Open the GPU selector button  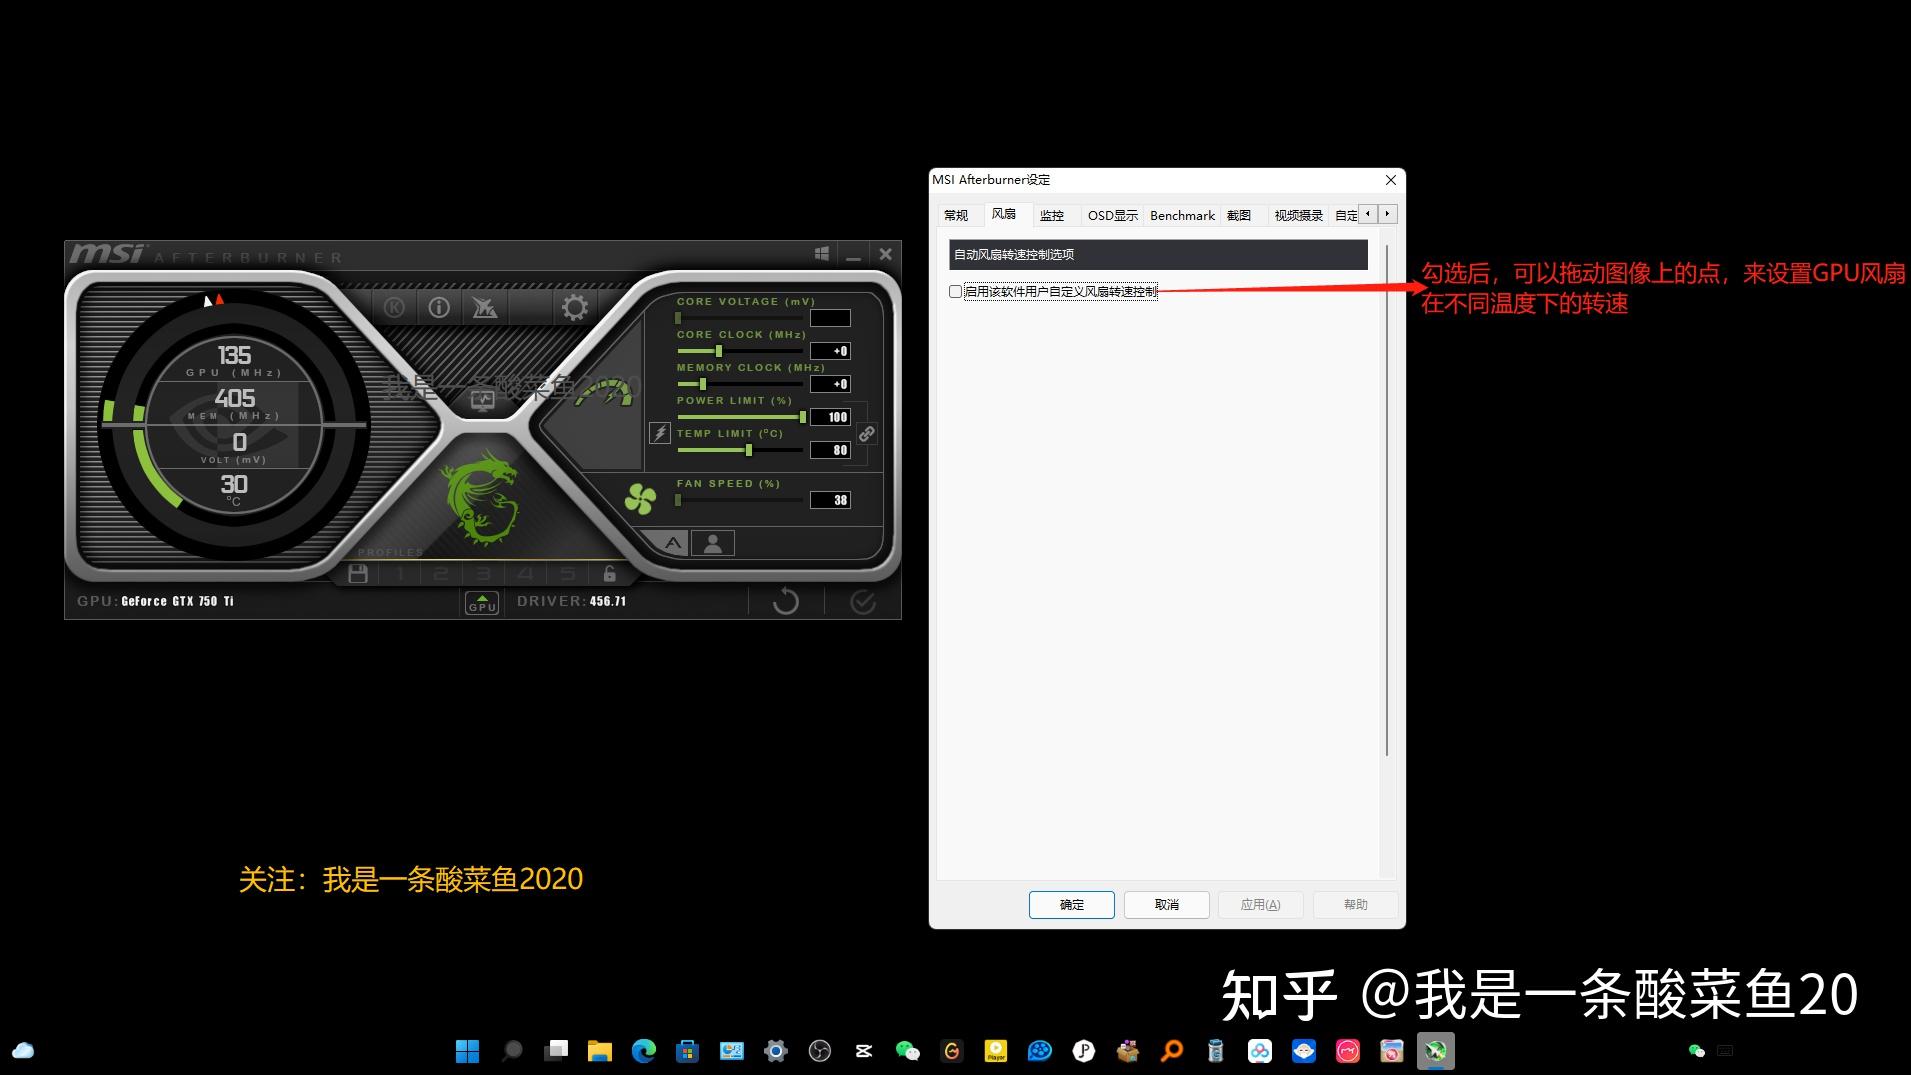pyautogui.click(x=482, y=602)
